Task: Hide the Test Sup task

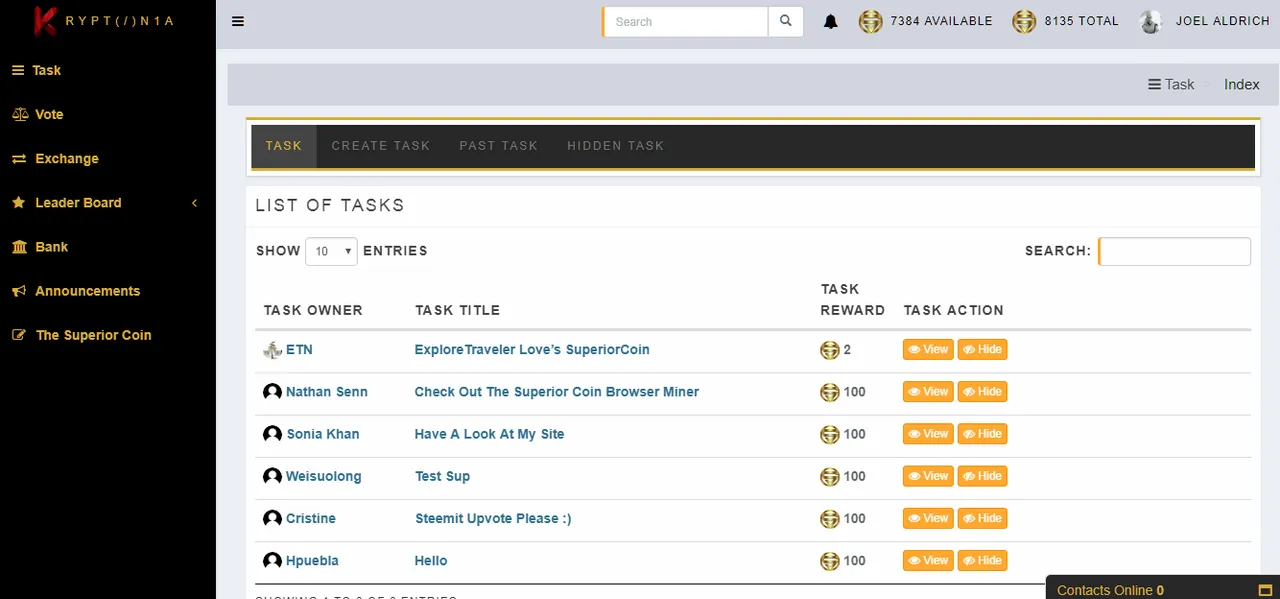Action: (982, 475)
